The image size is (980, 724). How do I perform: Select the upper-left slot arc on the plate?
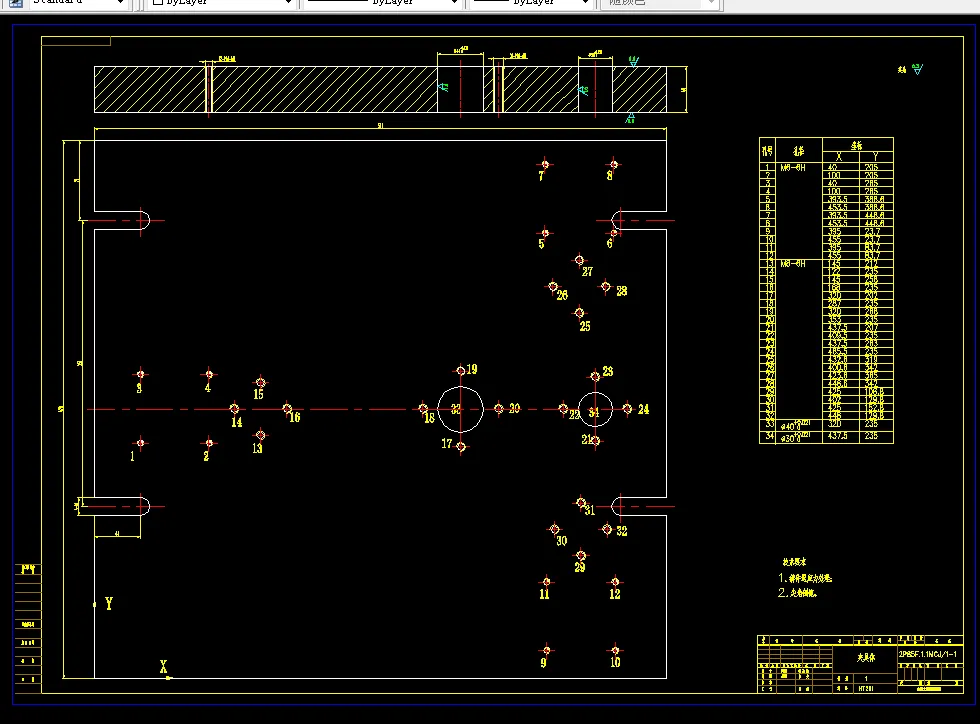[146, 221]
